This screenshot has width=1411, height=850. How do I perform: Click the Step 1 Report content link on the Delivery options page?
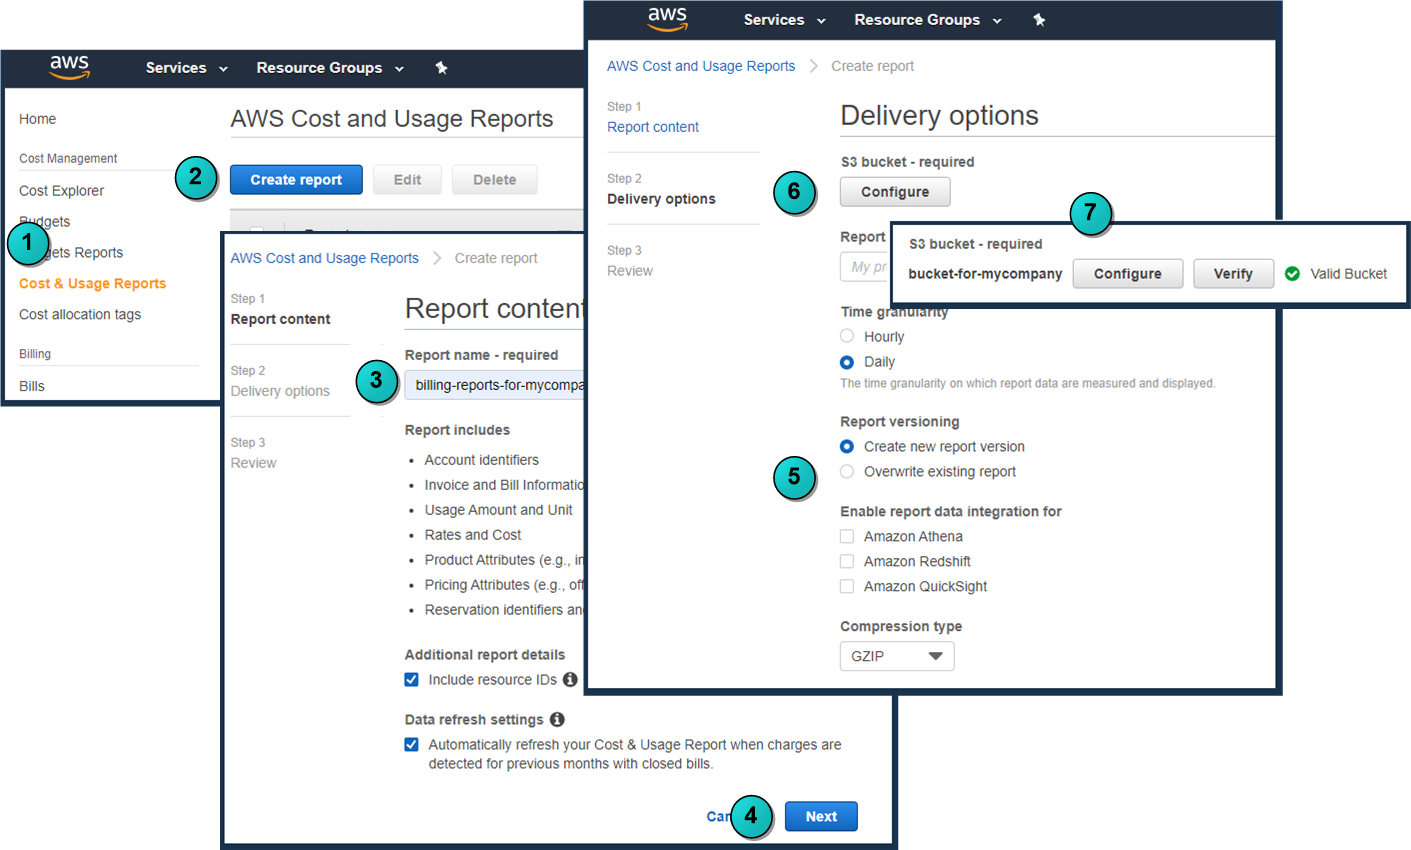(x=653, y=127)
